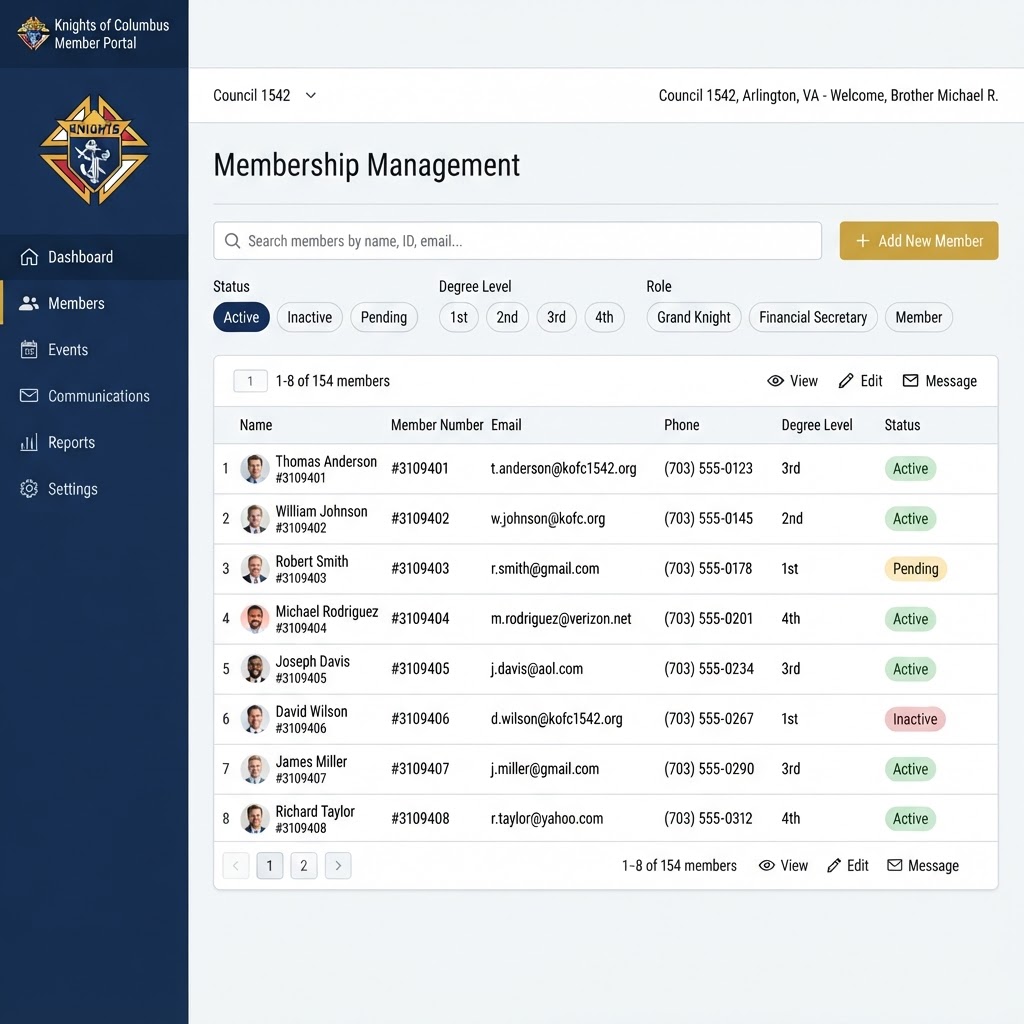Click Joseph Davis's avatar
This screenshot has width=1024, height=1024.
click(255, 669)
